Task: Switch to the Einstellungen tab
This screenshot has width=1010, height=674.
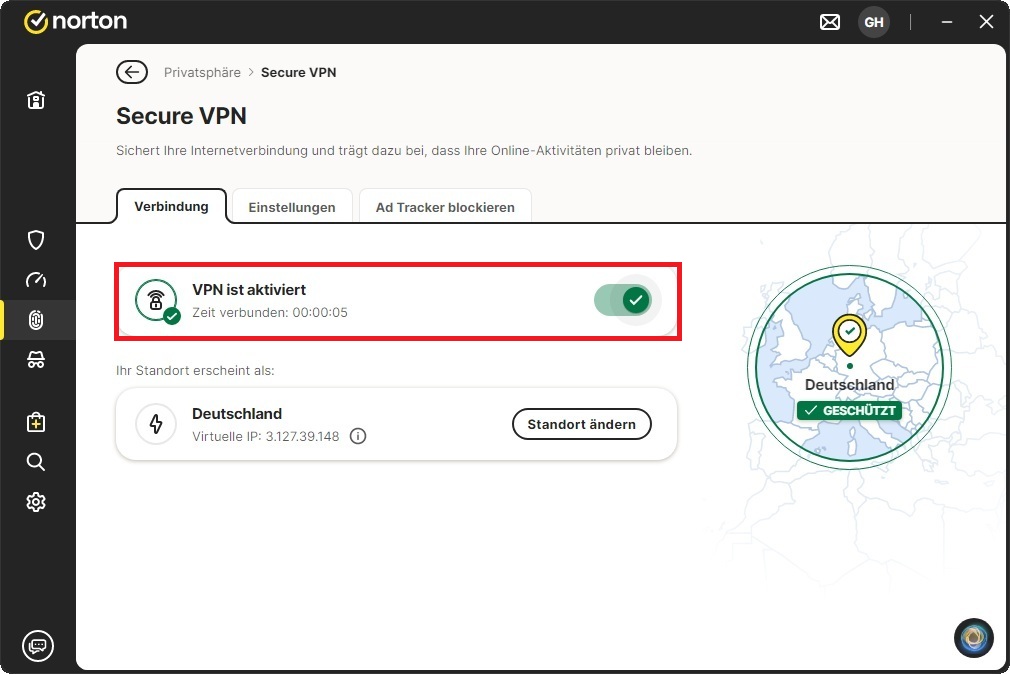Action: click(x=292, y=207)
